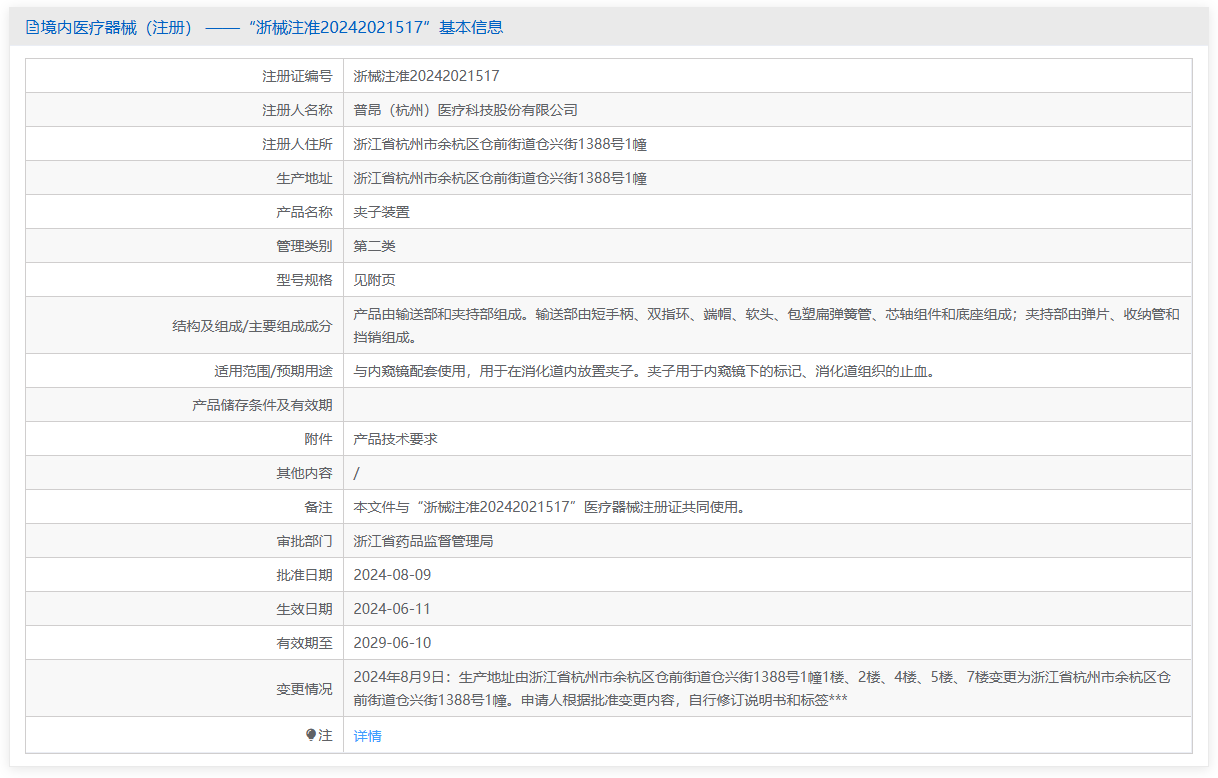Click structure description starting 产品由输送部和夹持部组成
Screen dimensions: 1218x778
point(767,326)
